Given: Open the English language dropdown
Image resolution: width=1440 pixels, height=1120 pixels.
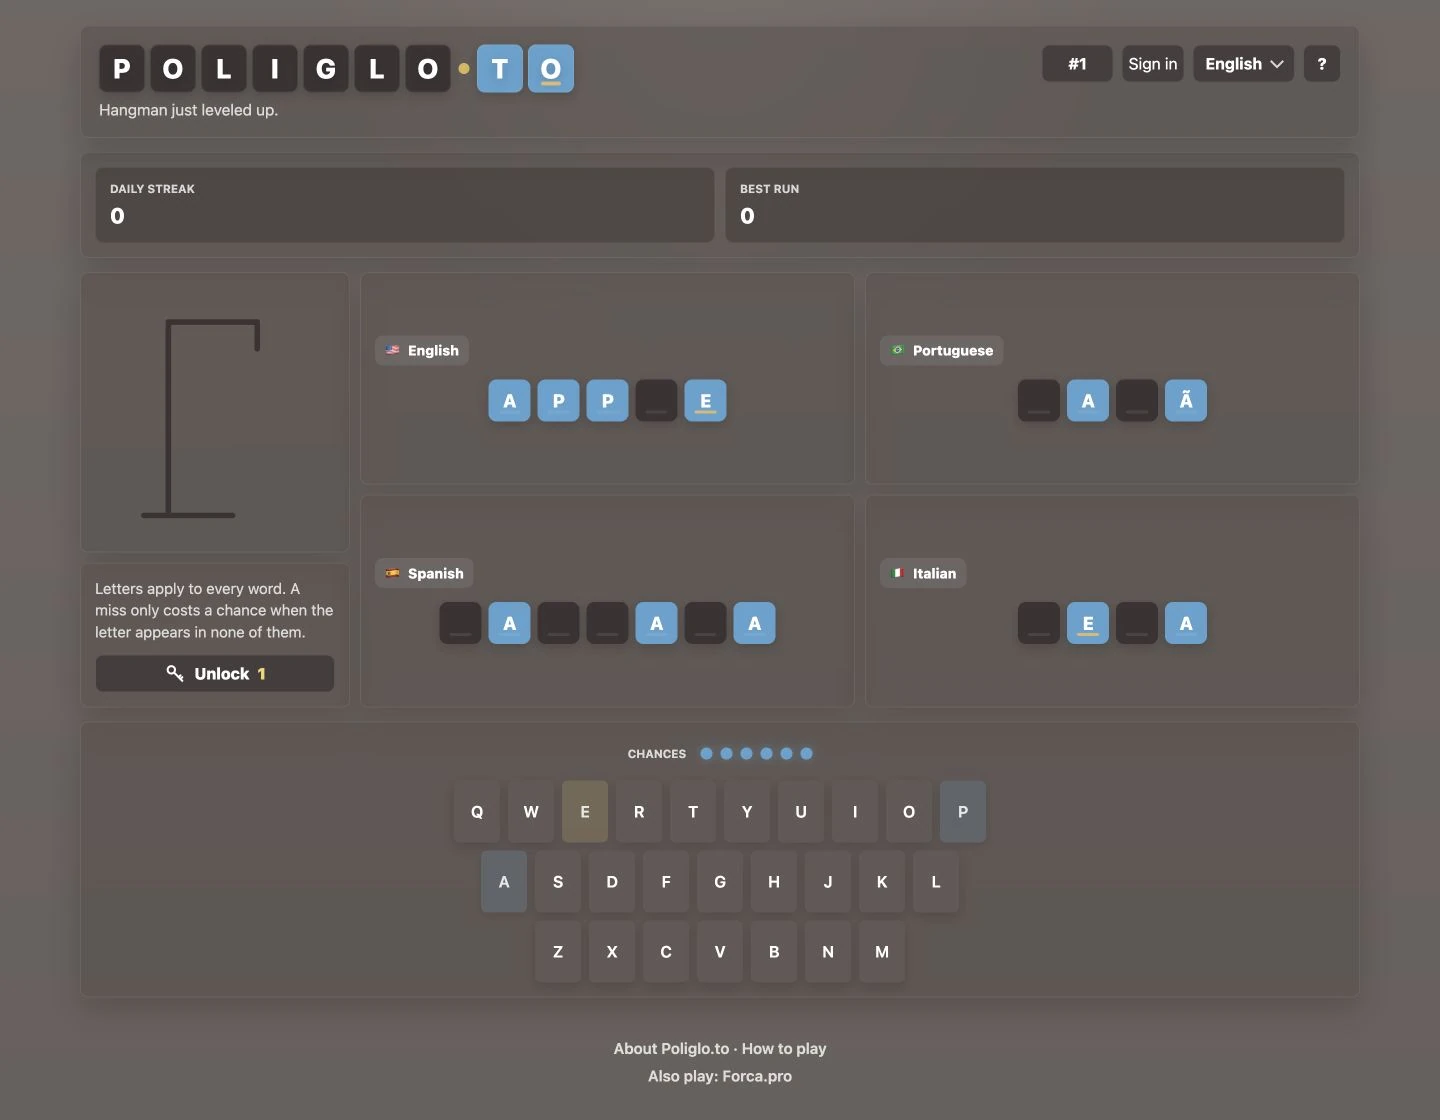Looking at the screenshot, I should pyautogui.click(x=1243, y=64).
